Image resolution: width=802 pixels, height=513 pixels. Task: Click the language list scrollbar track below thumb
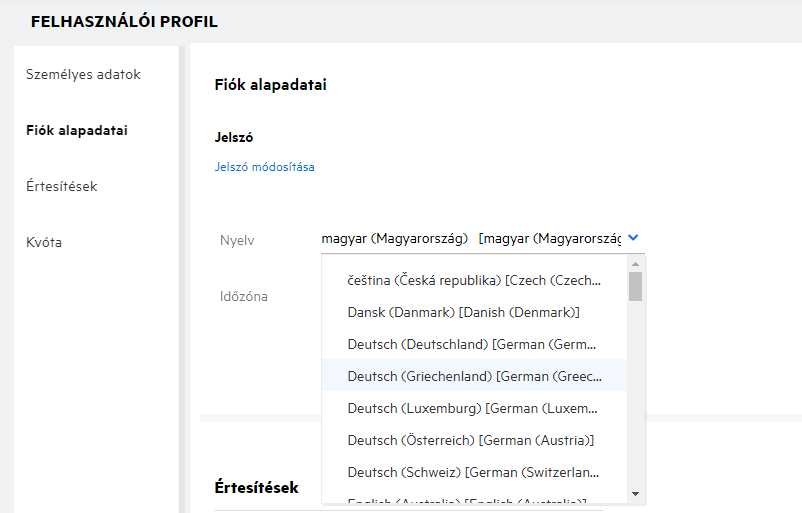click(635, 400)
